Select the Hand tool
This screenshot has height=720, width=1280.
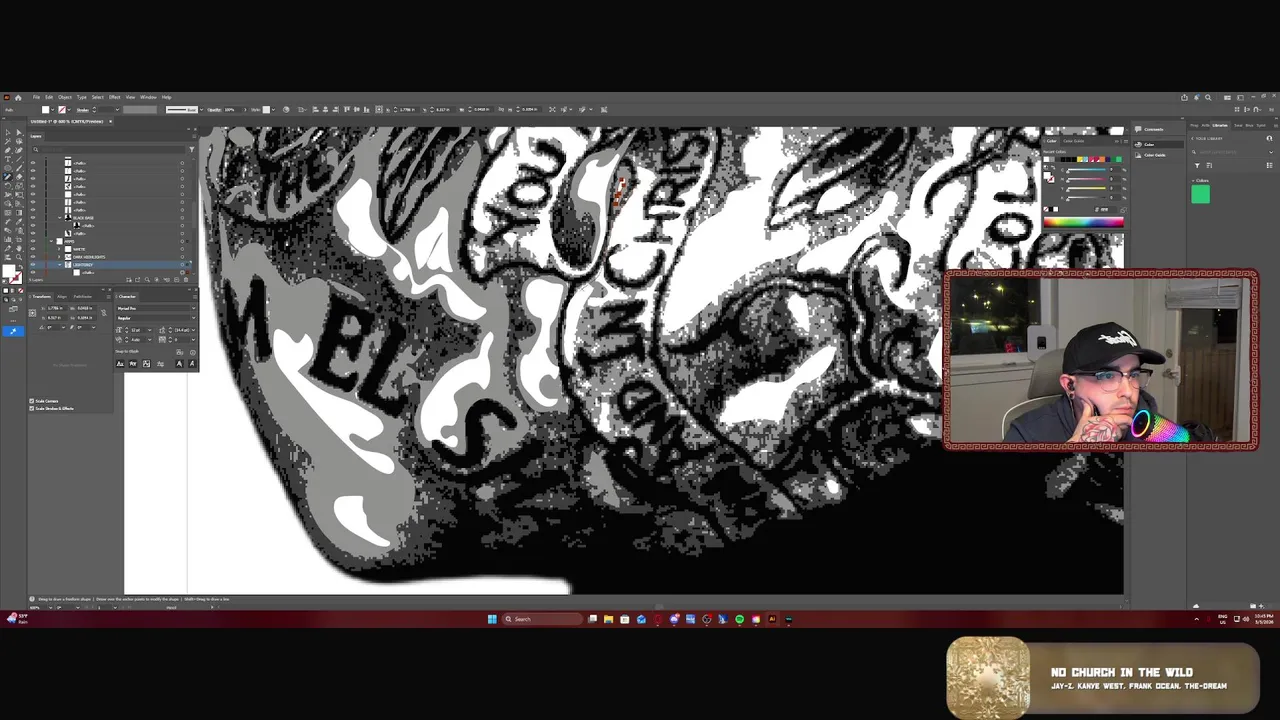tap(19, 248)
